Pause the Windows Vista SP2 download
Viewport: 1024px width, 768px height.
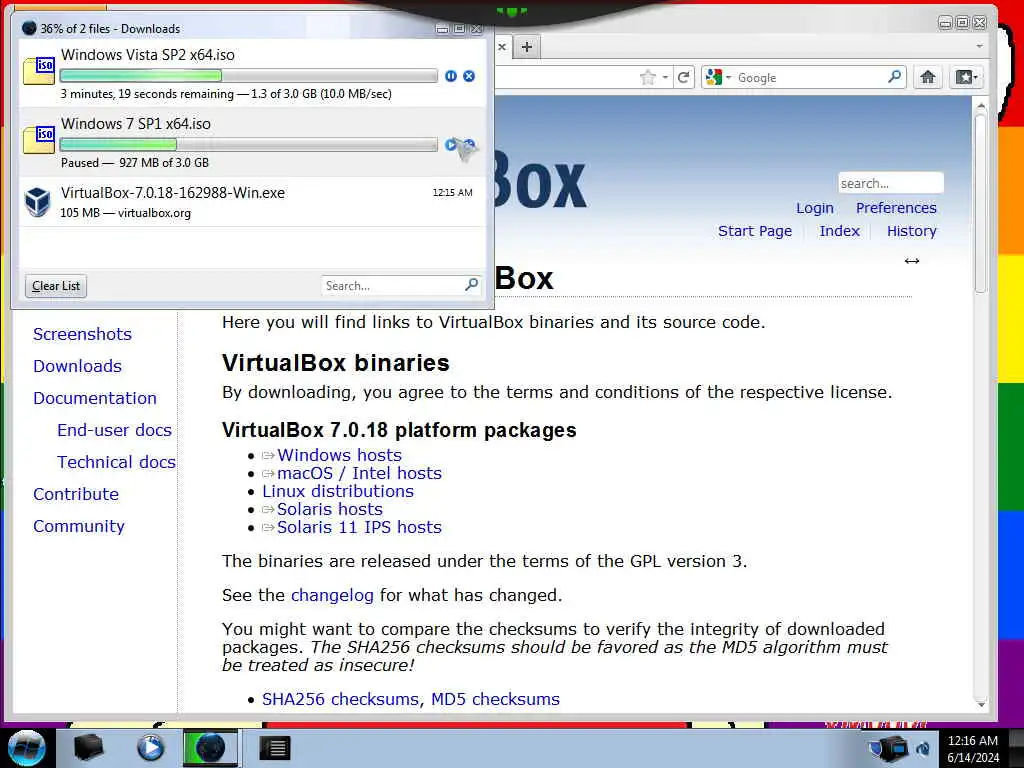(451, 76)
